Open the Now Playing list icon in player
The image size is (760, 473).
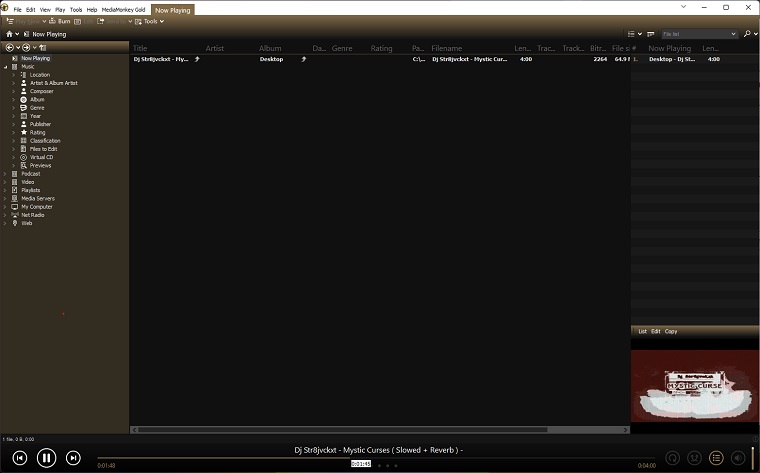click(716, 458)
